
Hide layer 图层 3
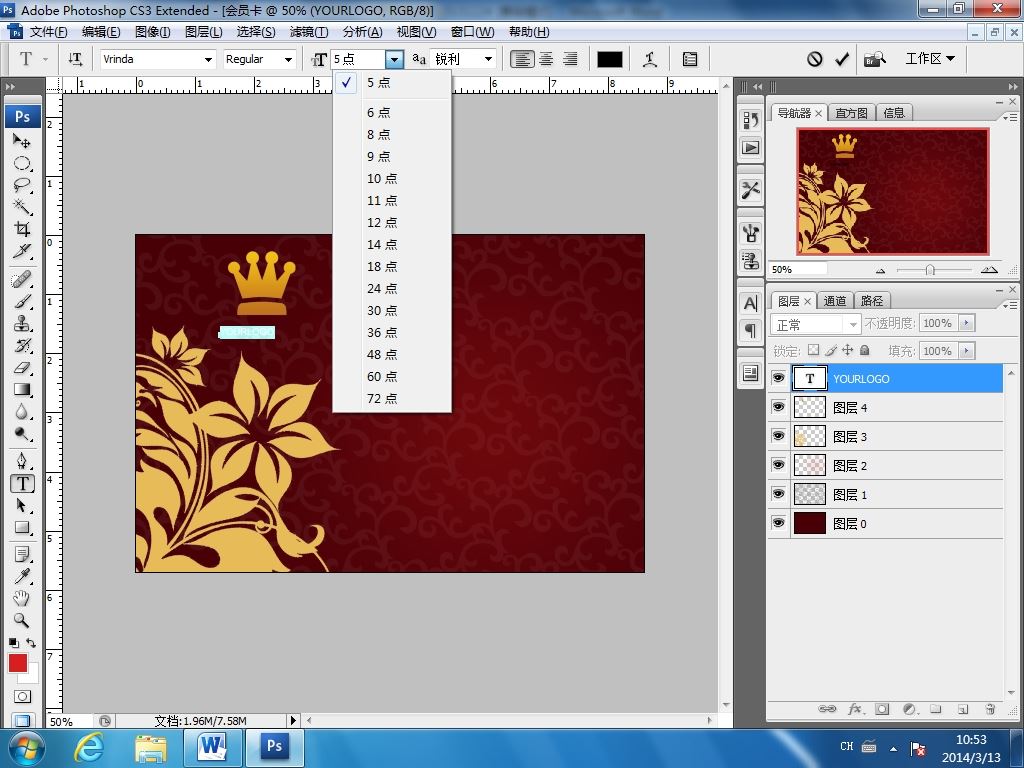(778, 436)
